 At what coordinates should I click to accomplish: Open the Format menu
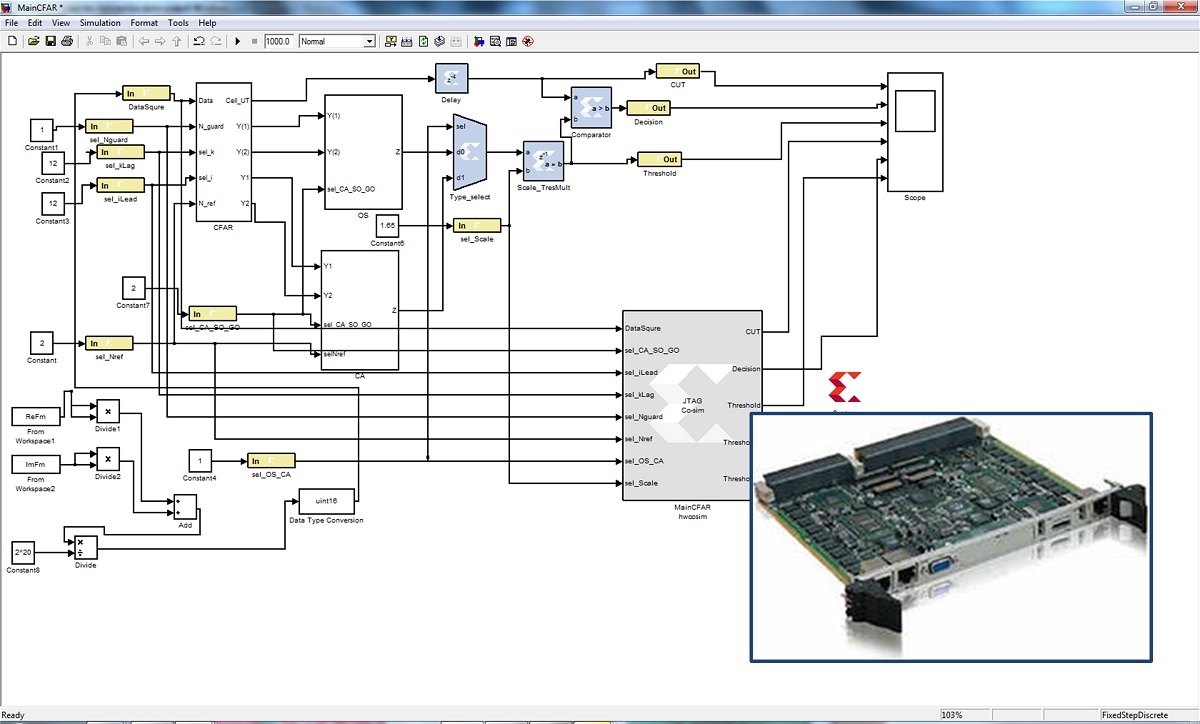[x=144, y=22]
